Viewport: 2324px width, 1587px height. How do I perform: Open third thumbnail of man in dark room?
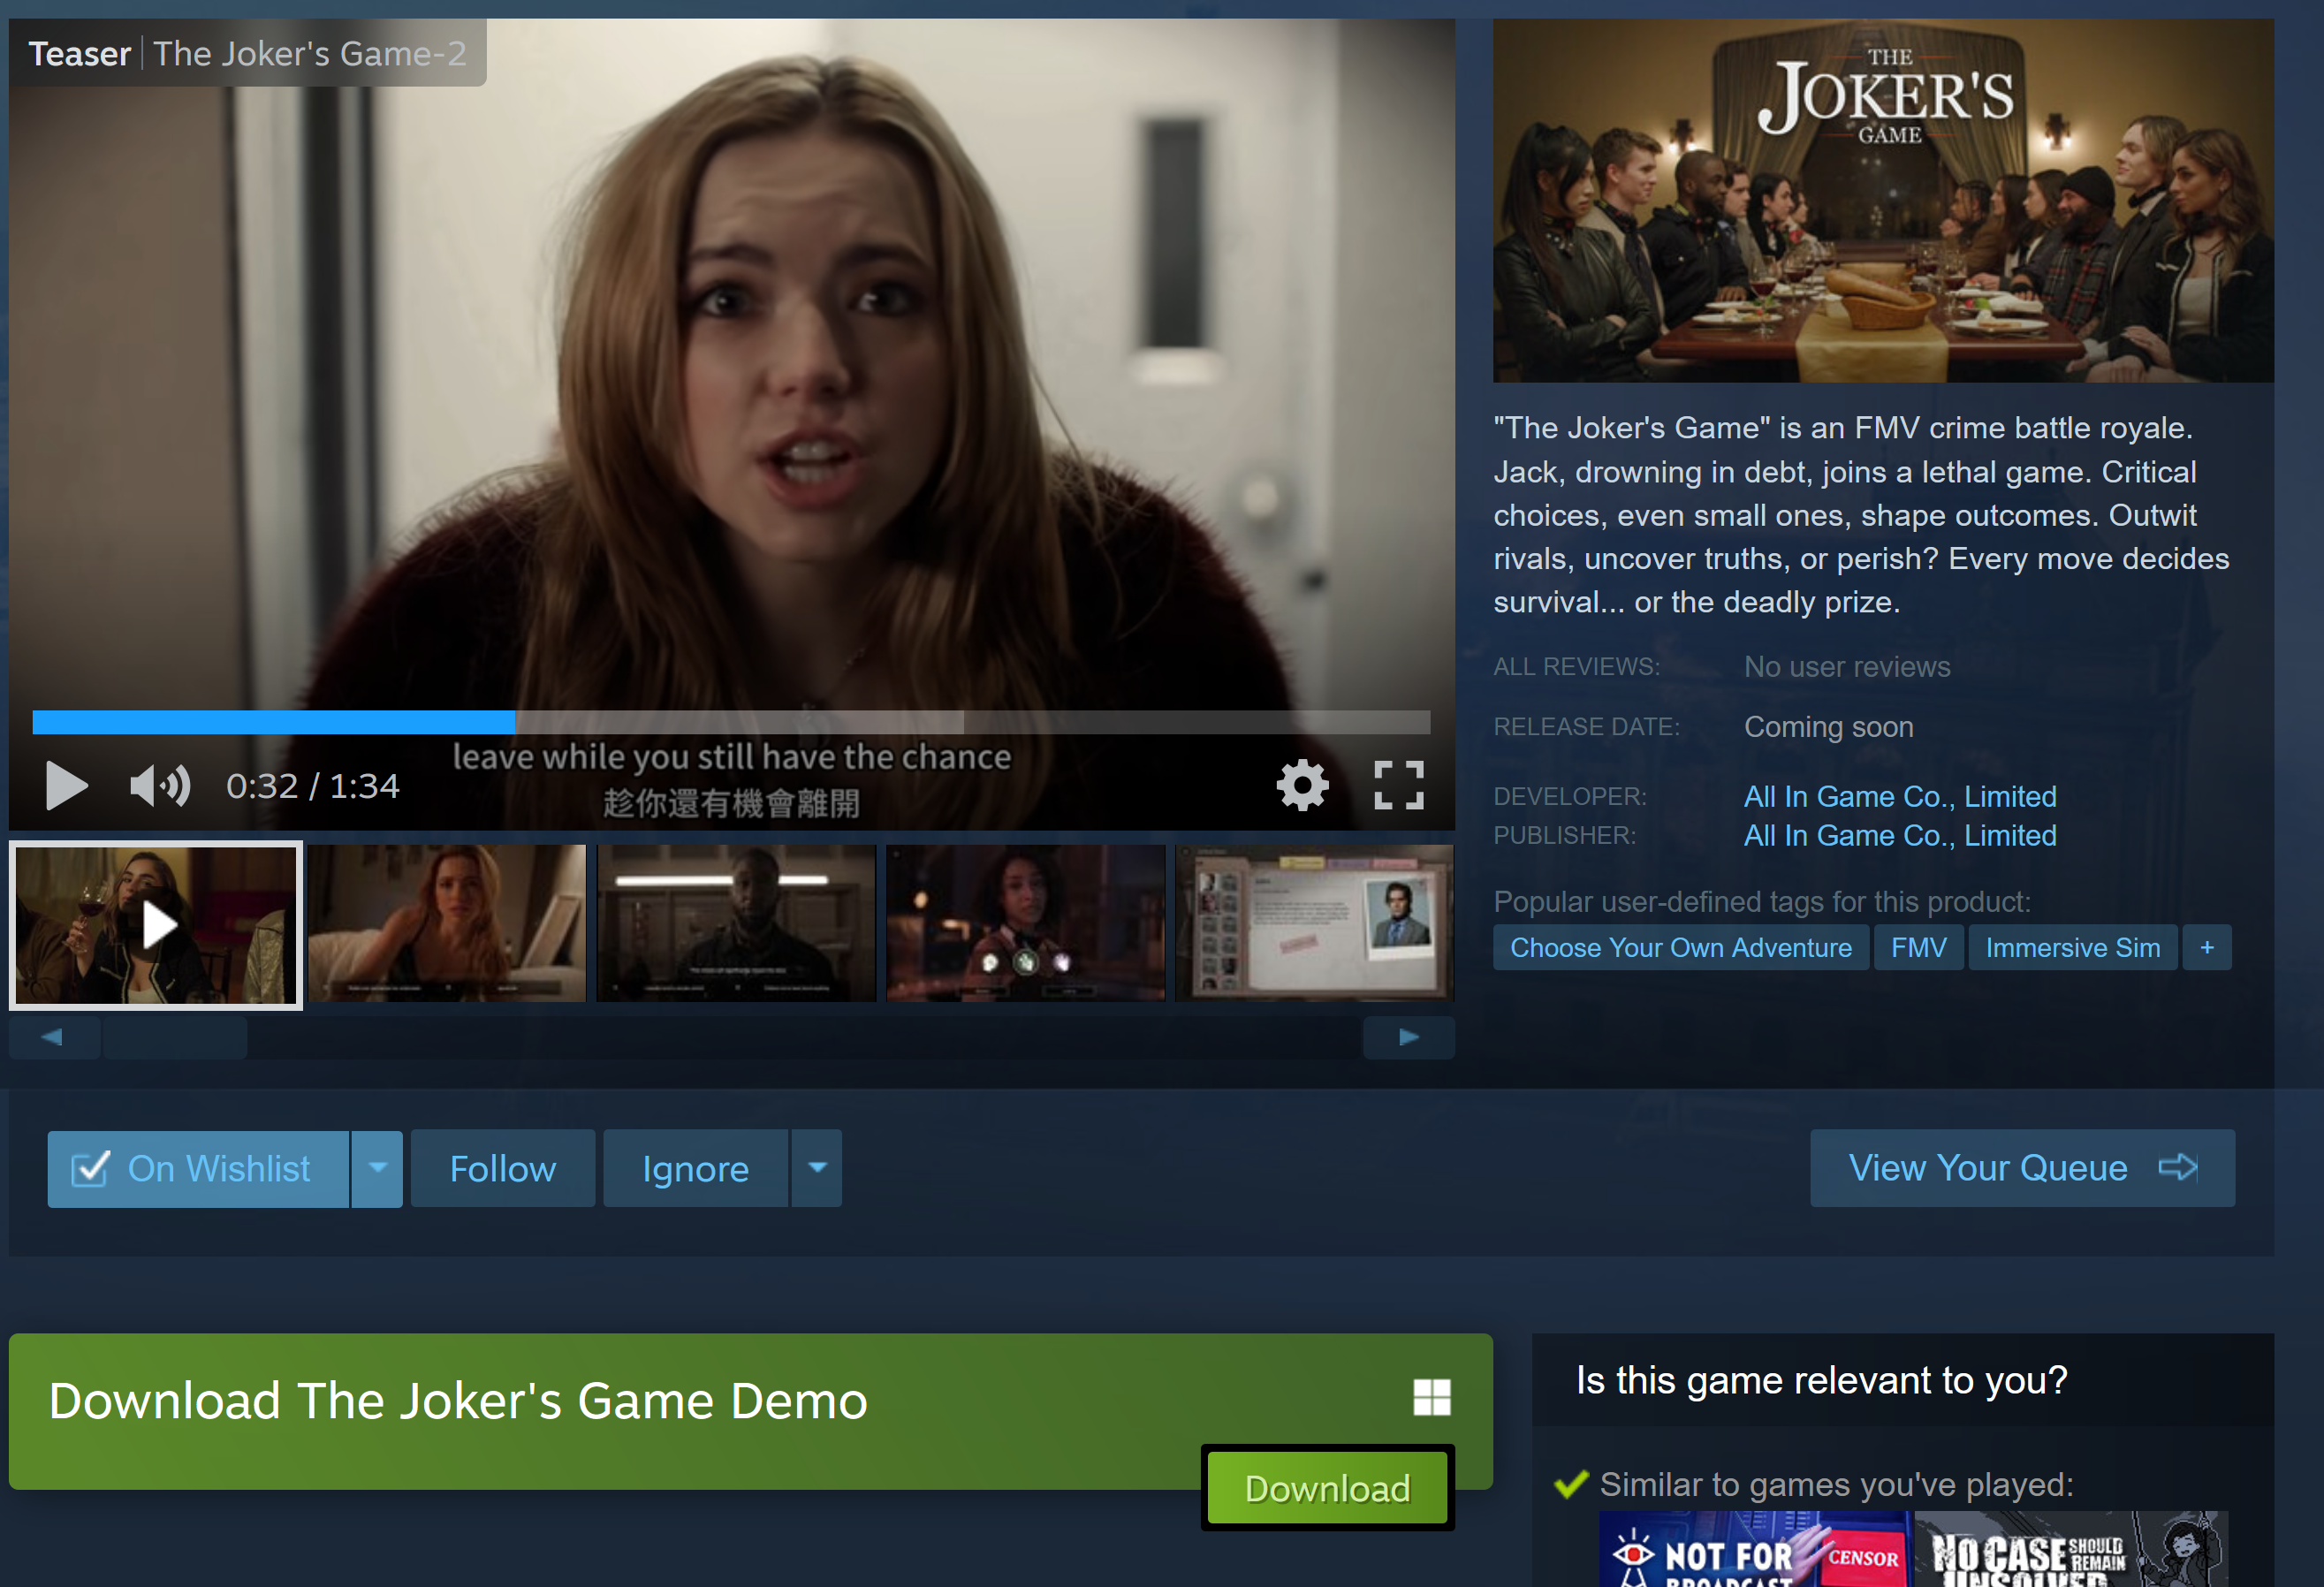736,923
